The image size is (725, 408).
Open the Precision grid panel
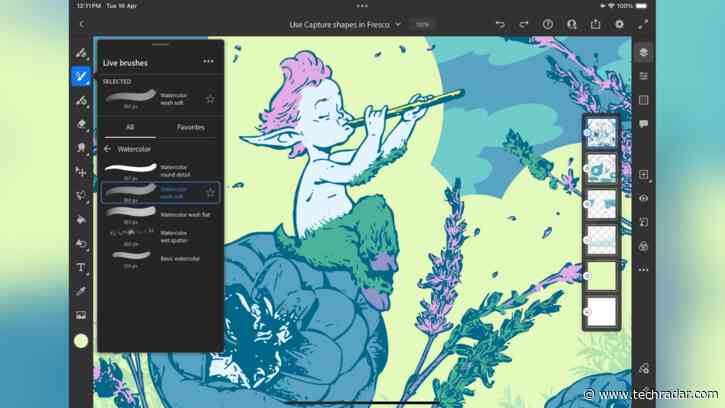644,100
